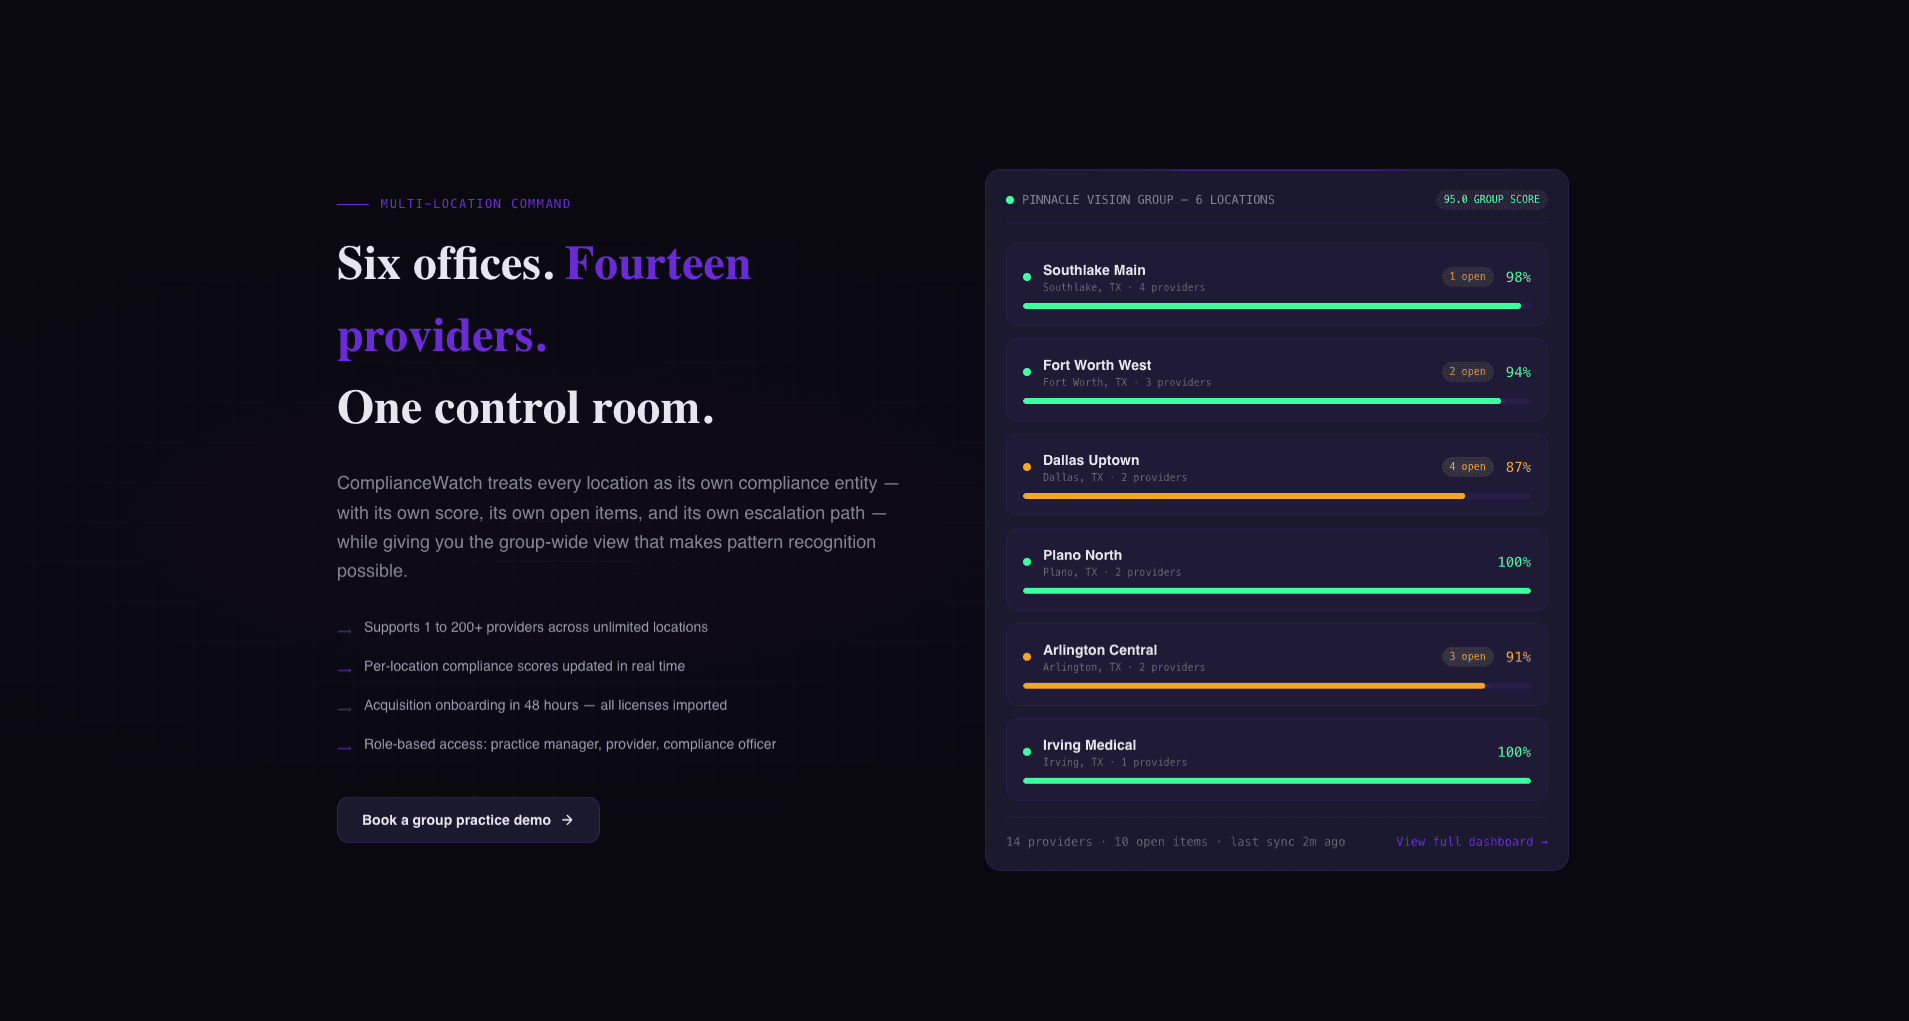Click the green dot beside Pinnacle Vision Group
This screenshot has width=1909, height=1021.
click(1010, 200)
